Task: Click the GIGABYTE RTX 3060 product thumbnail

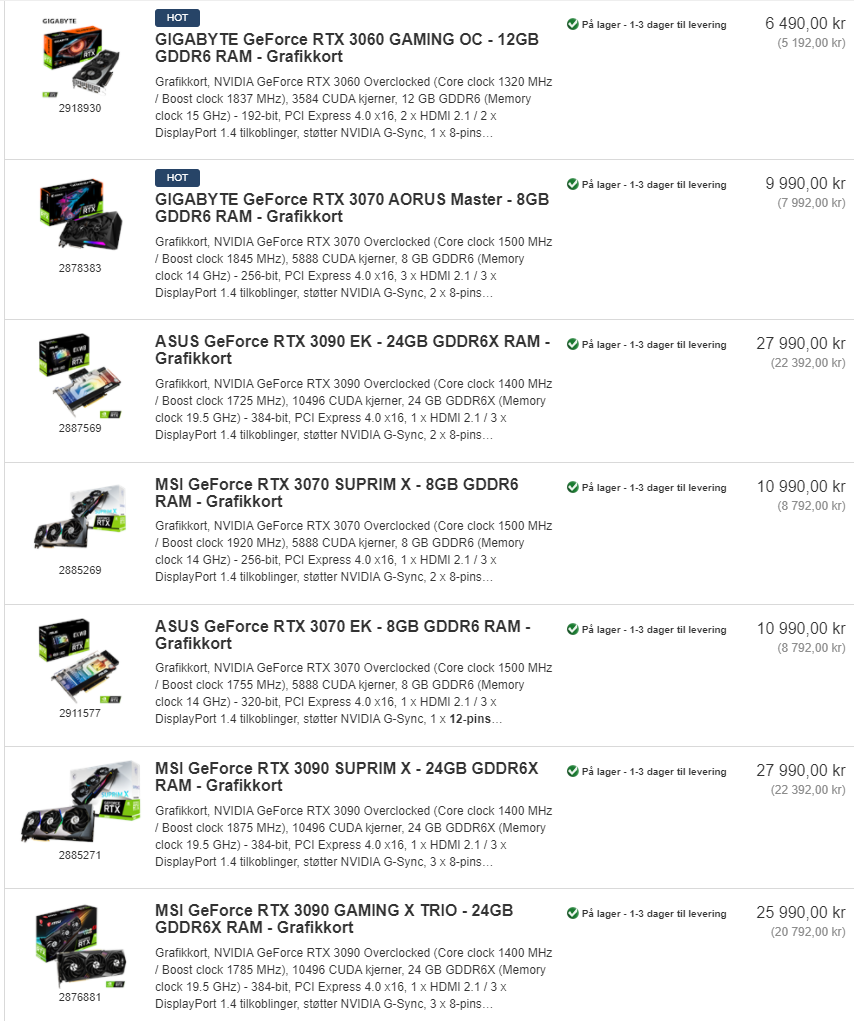Action: click(x=80, y=59)
